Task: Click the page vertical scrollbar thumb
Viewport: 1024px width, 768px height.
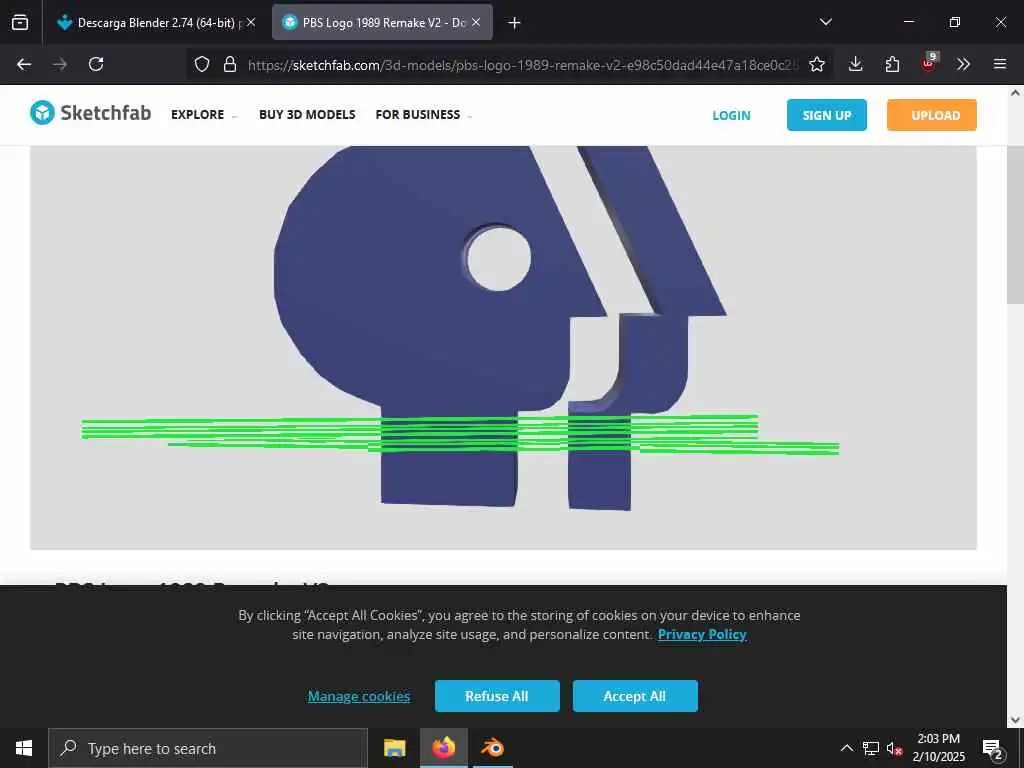Action: point(1015,223)
